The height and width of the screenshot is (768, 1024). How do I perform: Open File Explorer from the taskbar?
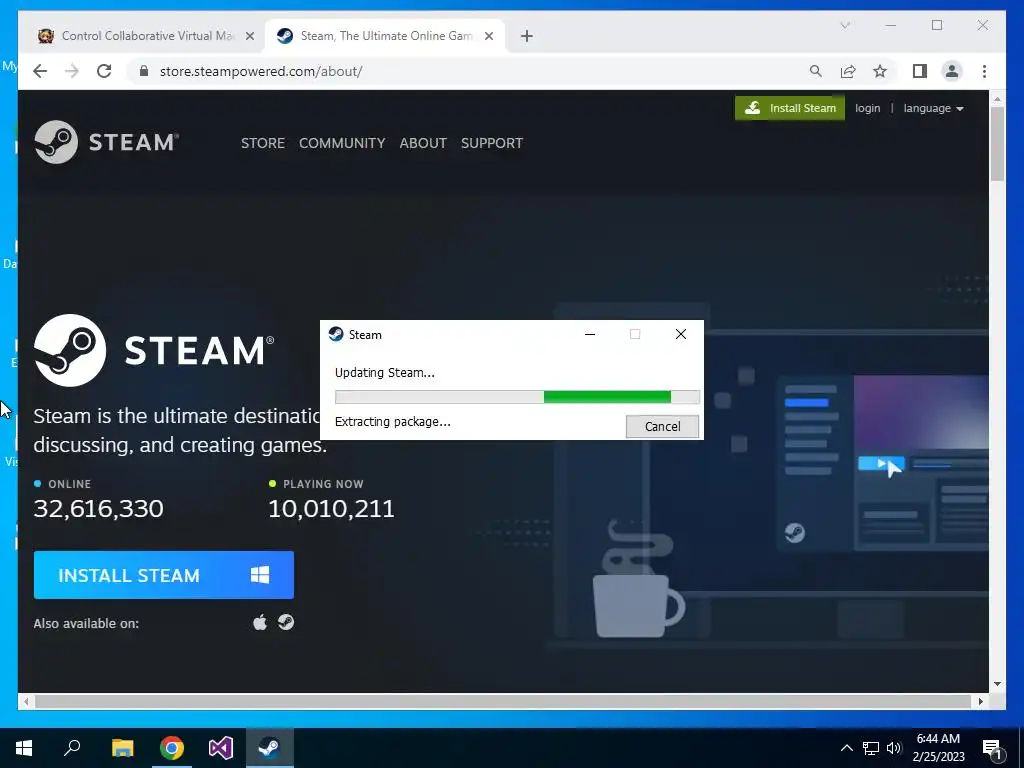[122, 748]
